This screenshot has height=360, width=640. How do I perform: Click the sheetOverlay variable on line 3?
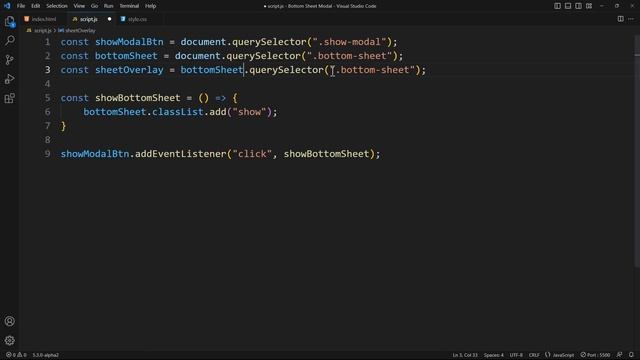click(x=129, y=70)
